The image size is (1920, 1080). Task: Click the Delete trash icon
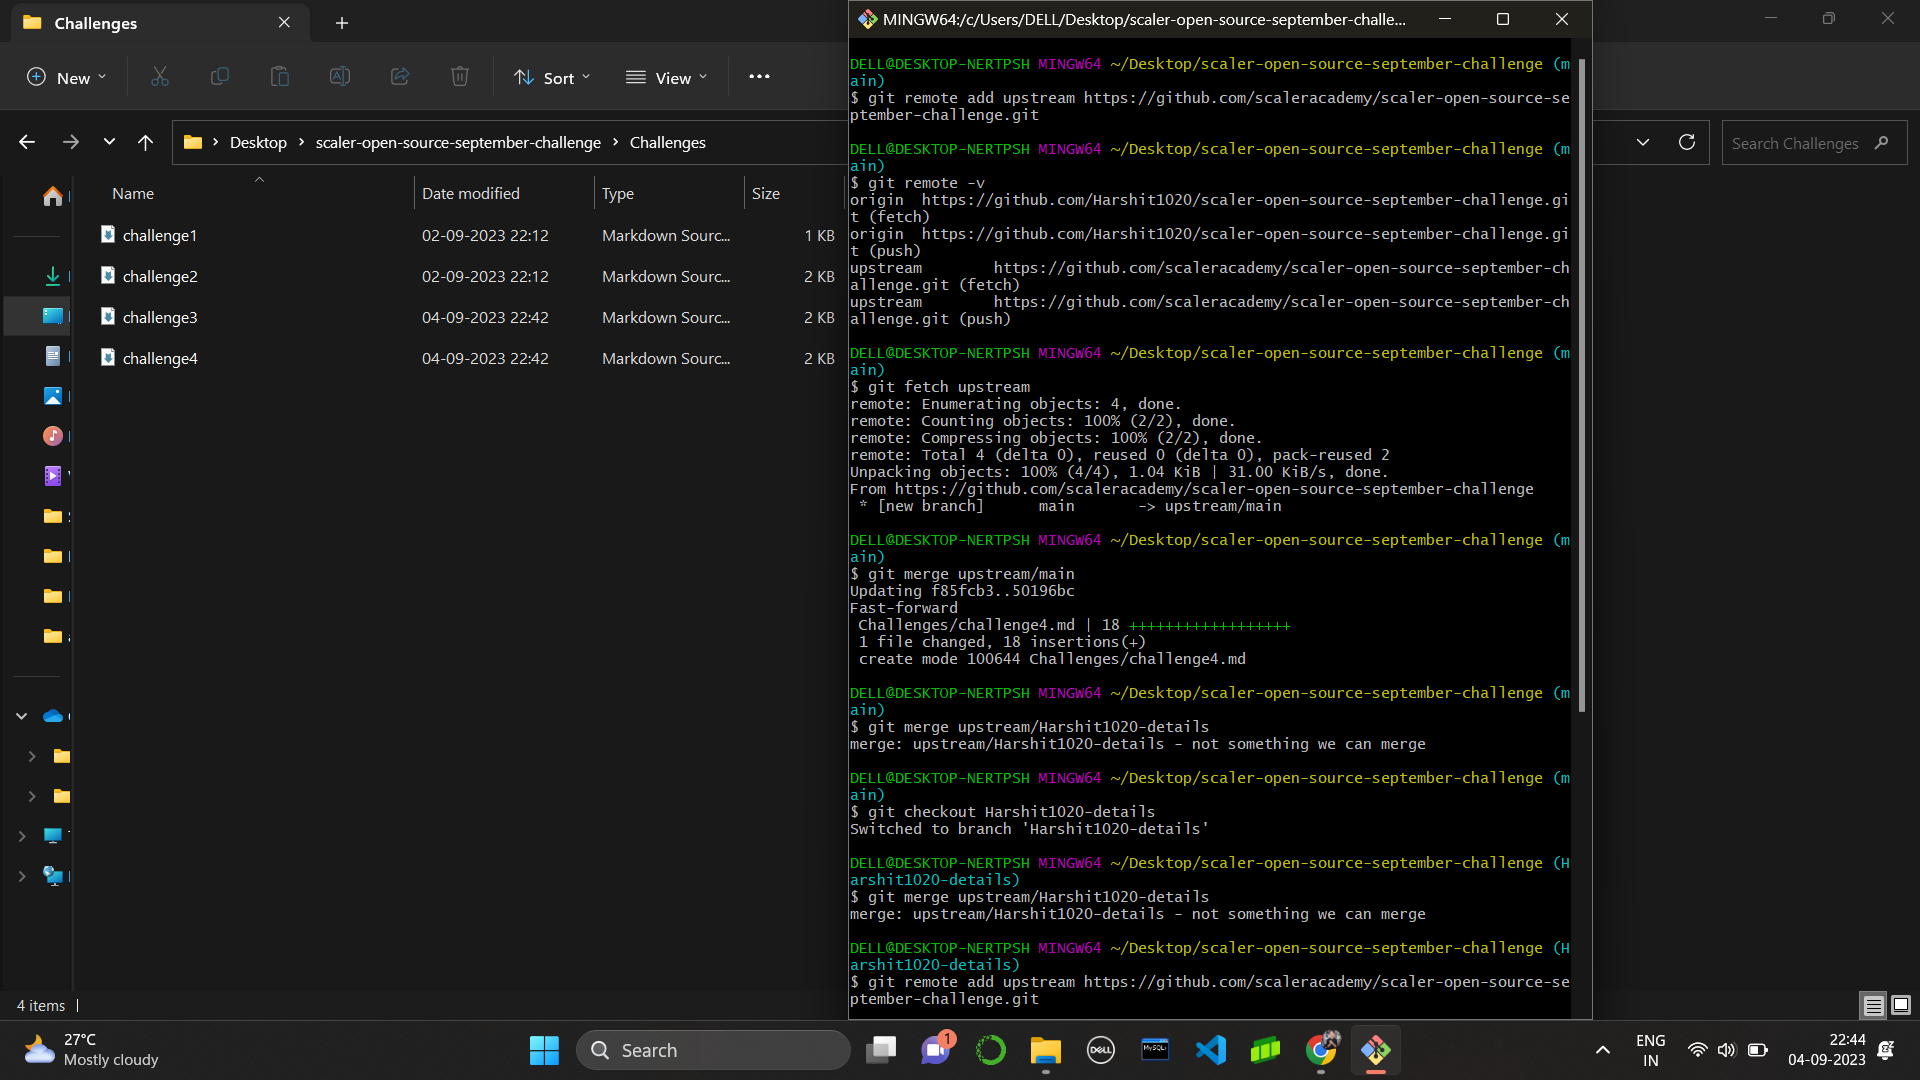[460, 77]
